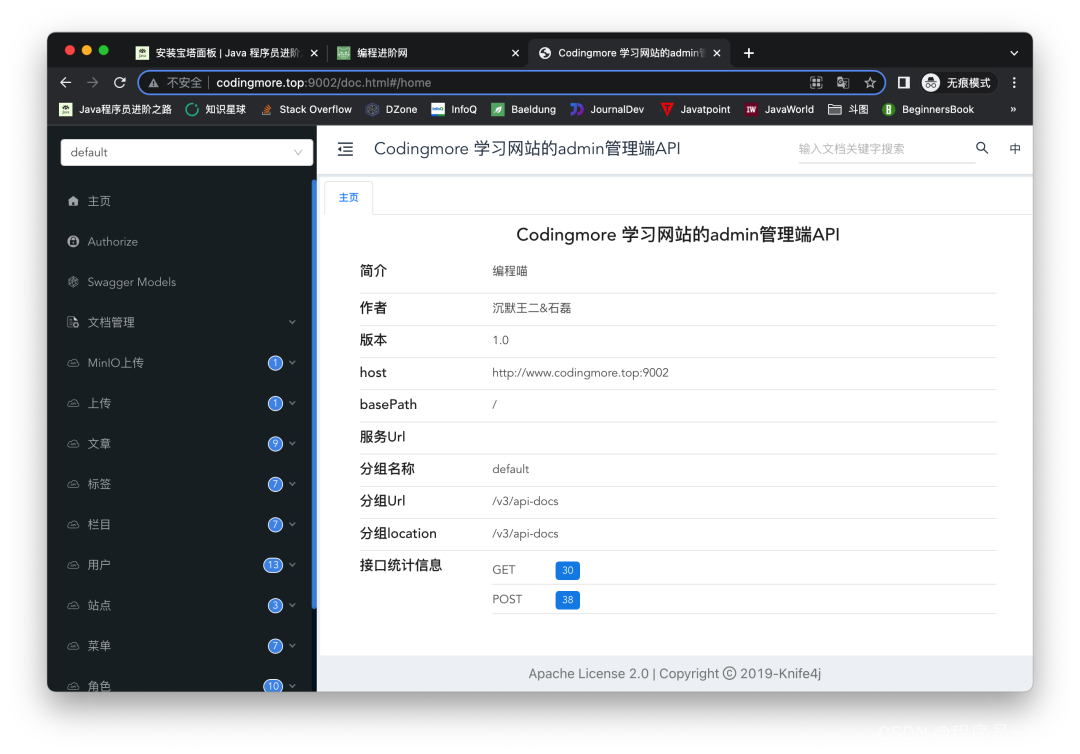Click the sidebar vertical scrollbar

coord(314,395)
